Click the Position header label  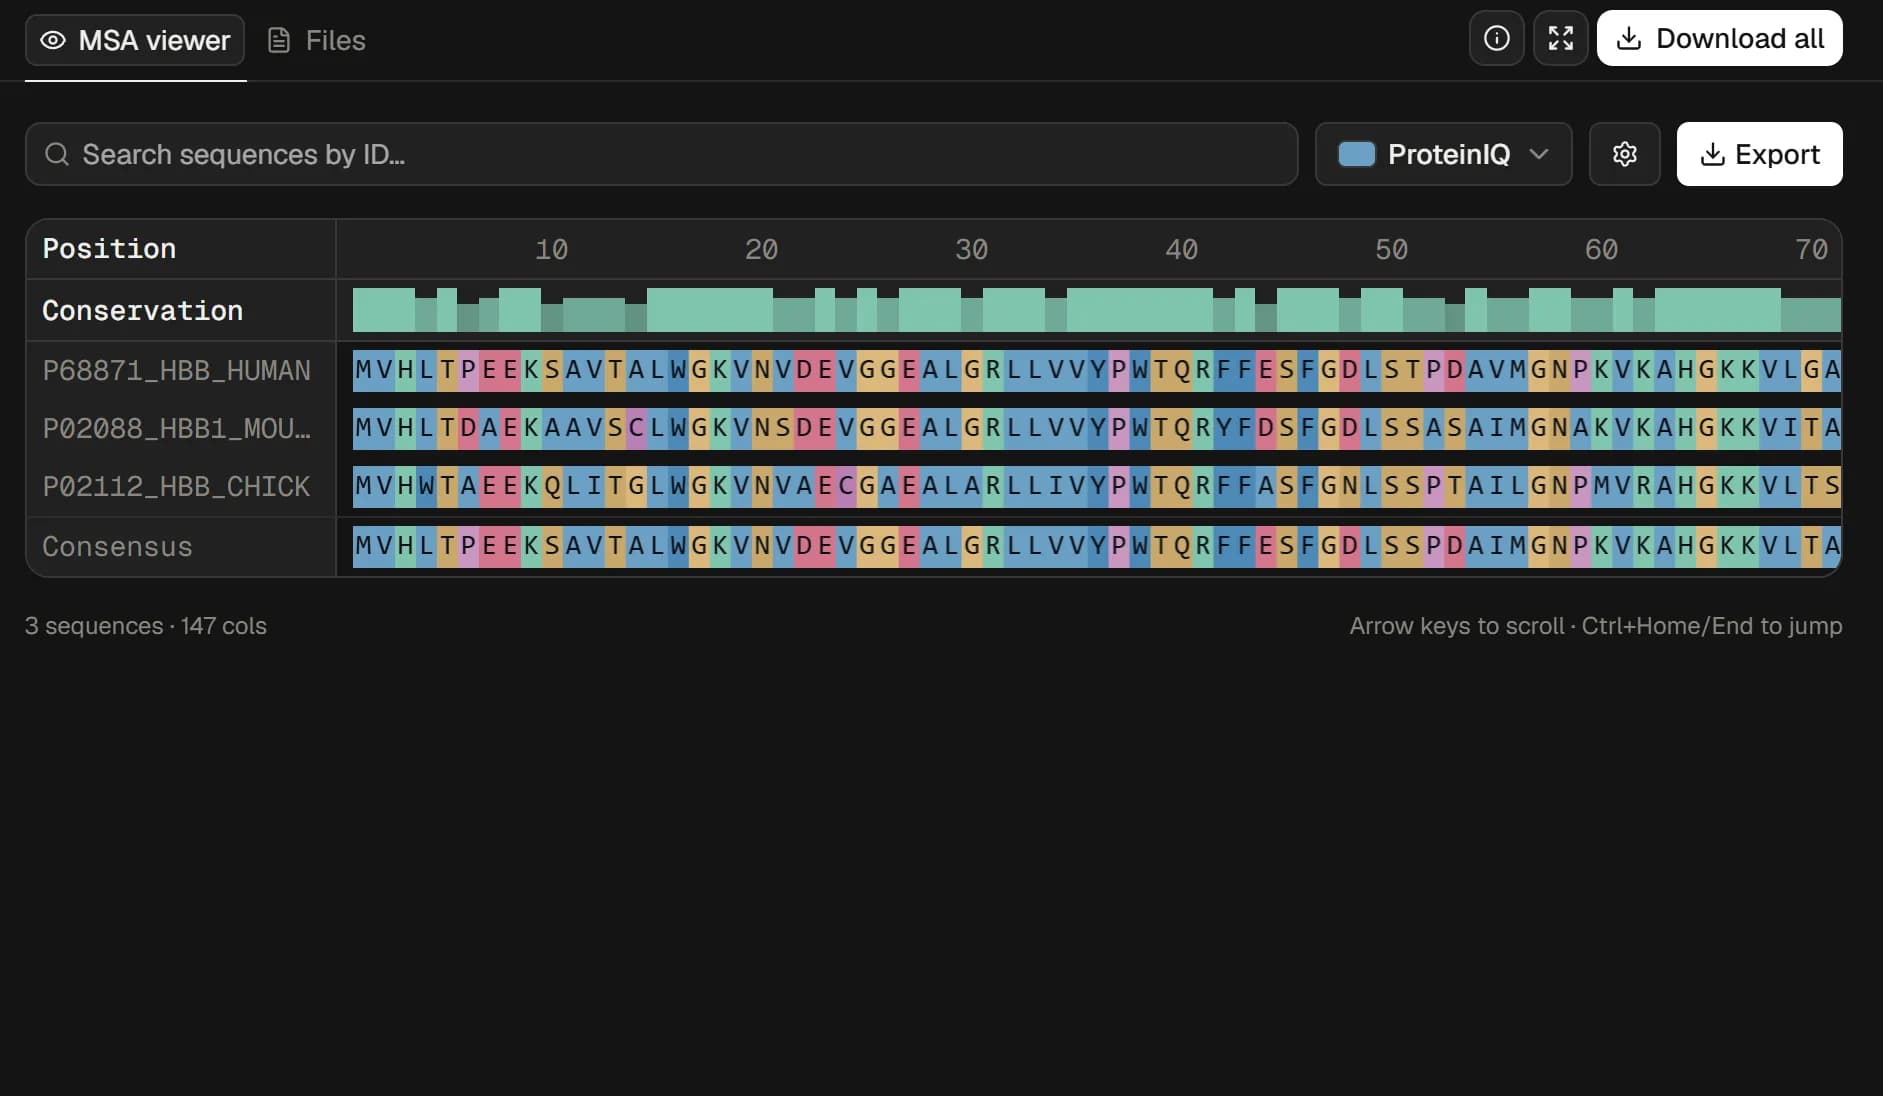(x=109, y=249)
